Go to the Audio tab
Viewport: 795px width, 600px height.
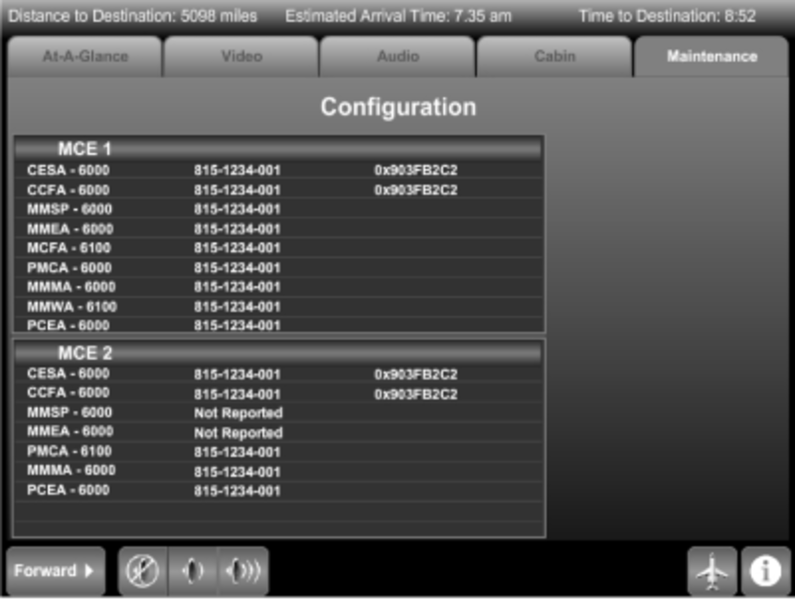click(397, 57)
